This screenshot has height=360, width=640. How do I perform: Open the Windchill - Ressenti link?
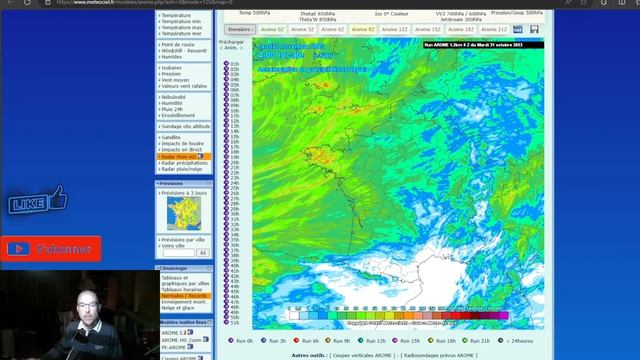(184, 51)
